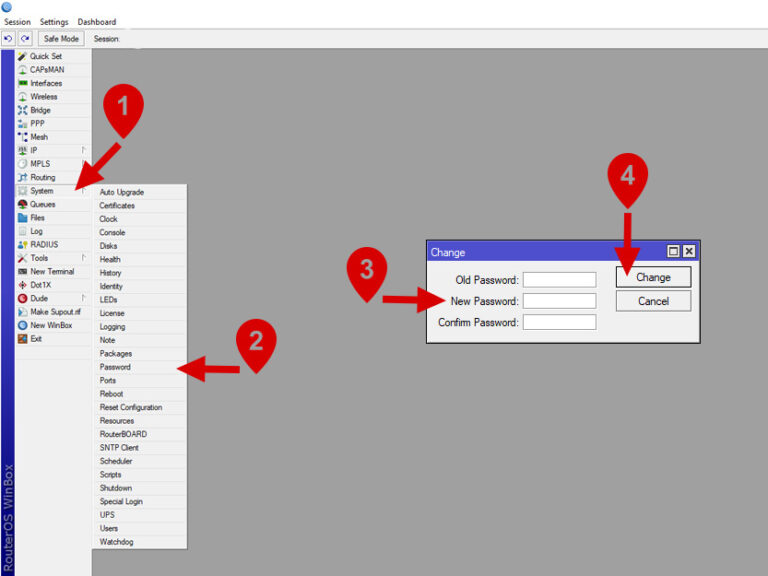Click the redo arrow in toolbar
768x576 pixels.
[25, 39]
